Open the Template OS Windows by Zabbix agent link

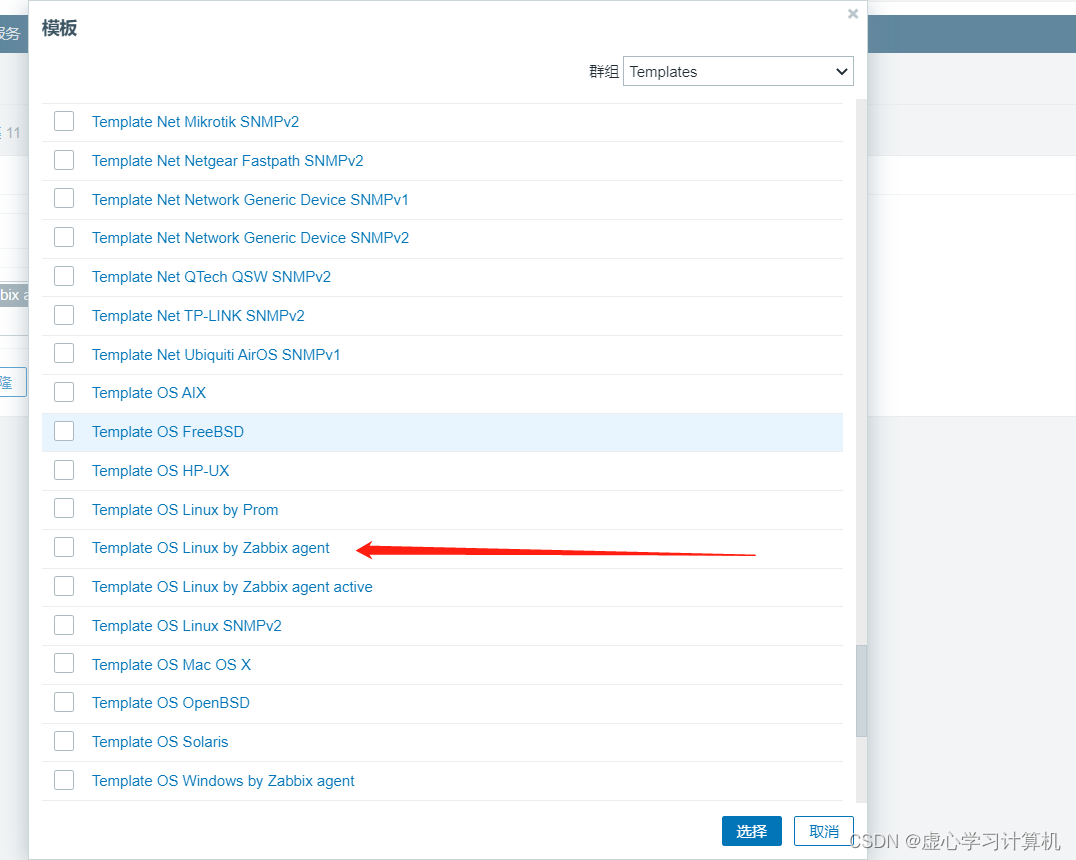pos(223,781)
